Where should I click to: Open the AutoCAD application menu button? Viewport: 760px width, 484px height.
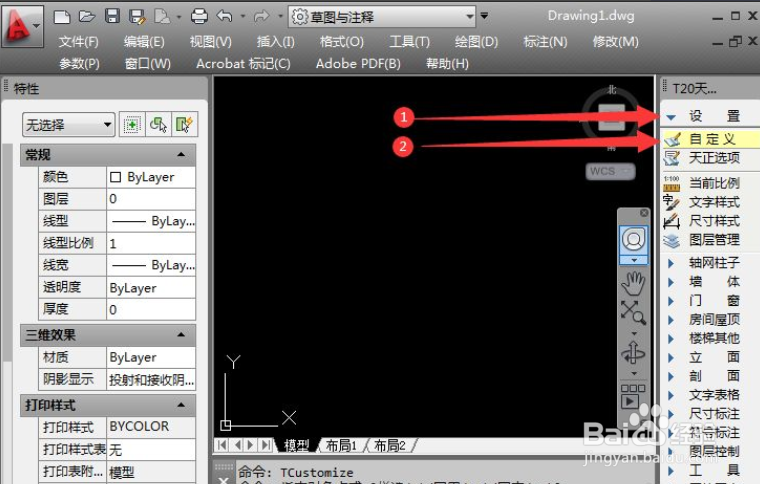(22, 26)
